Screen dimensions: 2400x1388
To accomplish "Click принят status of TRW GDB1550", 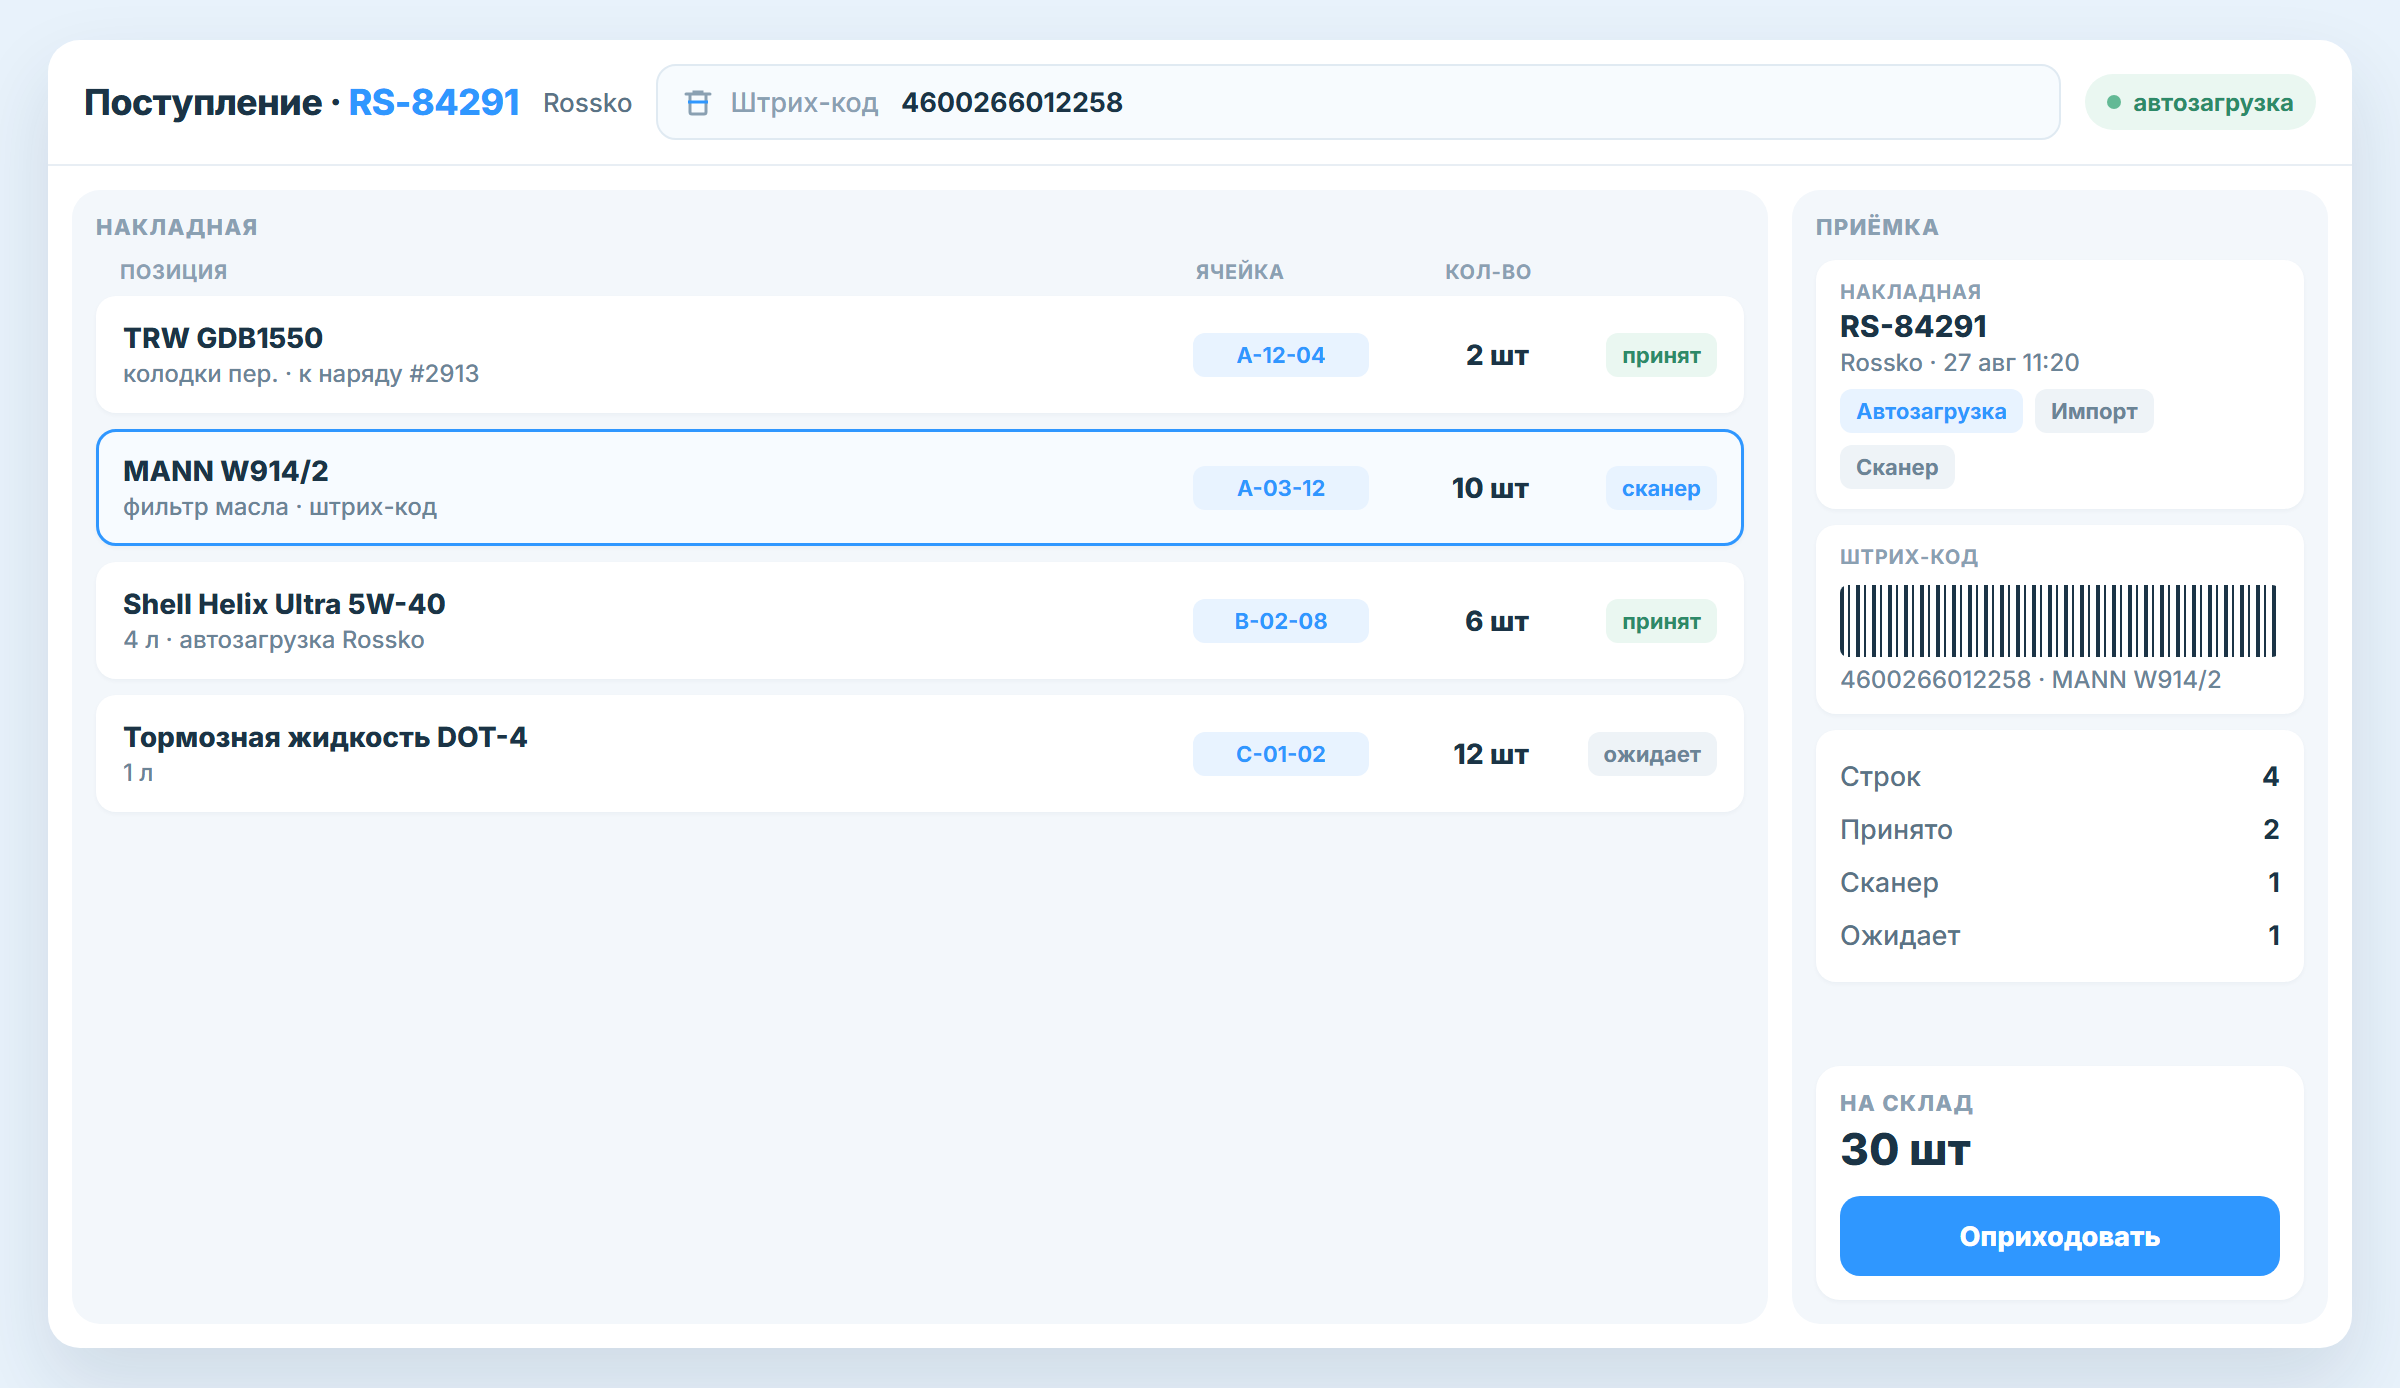I will [x=1661, y=355].
